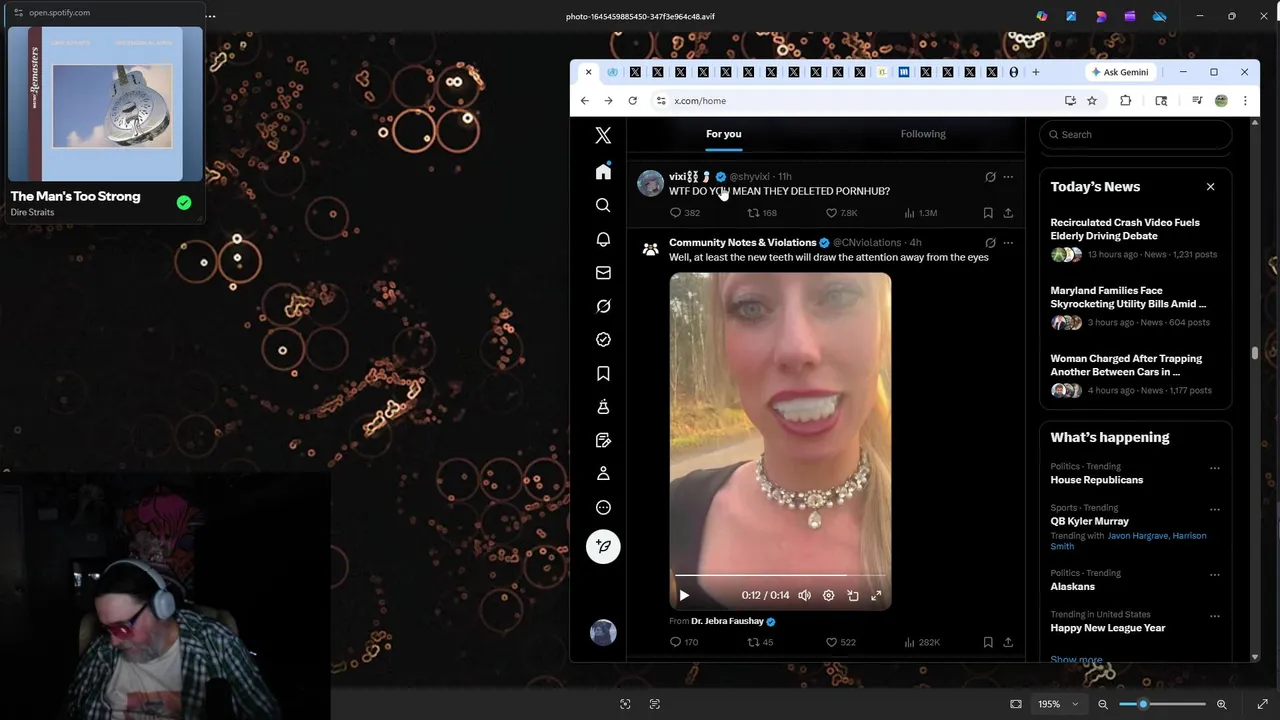Open three-dot menu on Community Notes post
This screenshot has height=720, width=1280.
tap(1008, 242)
